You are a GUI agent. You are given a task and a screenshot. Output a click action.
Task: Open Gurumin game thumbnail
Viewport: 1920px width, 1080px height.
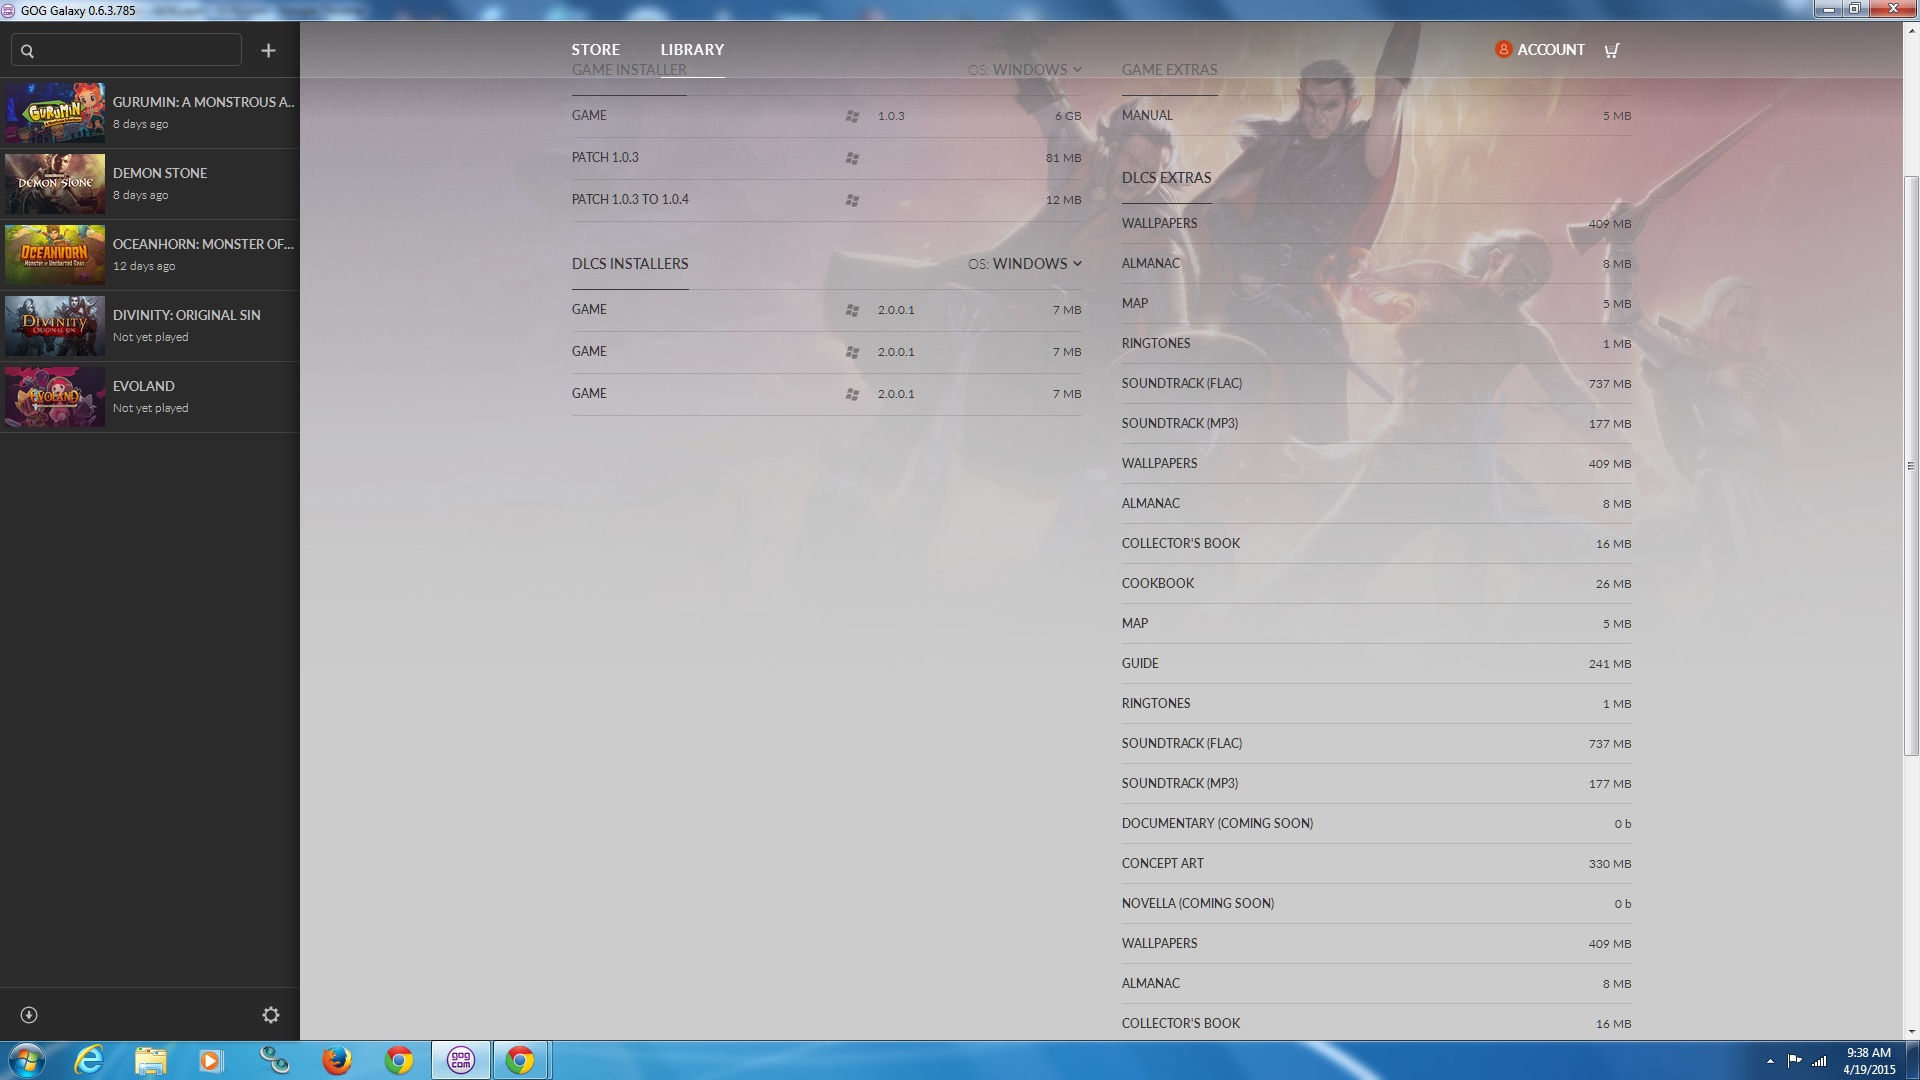pos(55,113)
